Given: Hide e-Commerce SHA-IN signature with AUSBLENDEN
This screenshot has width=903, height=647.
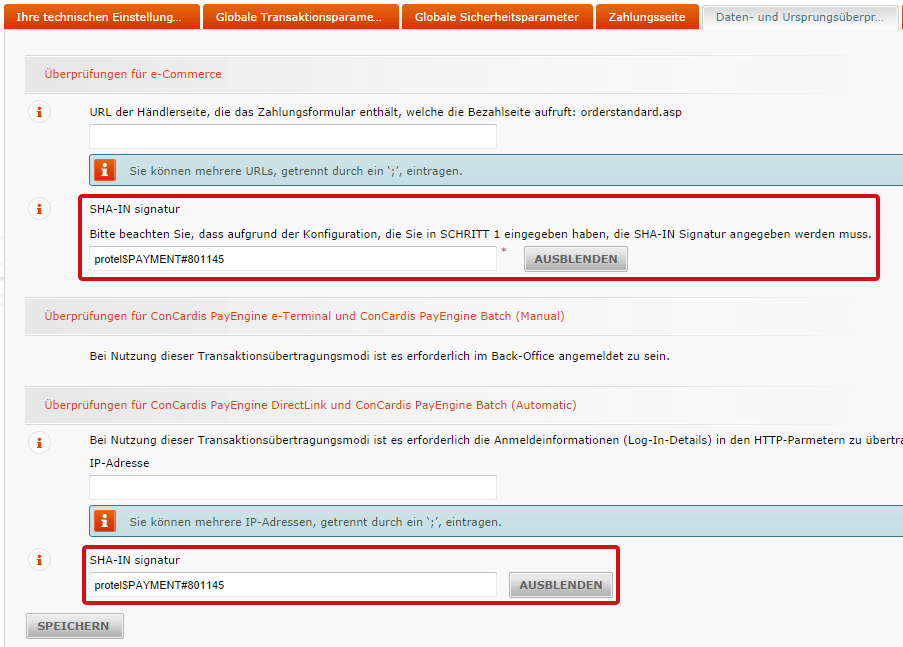Looking at the screenshot, I should [x=576, y=259].
